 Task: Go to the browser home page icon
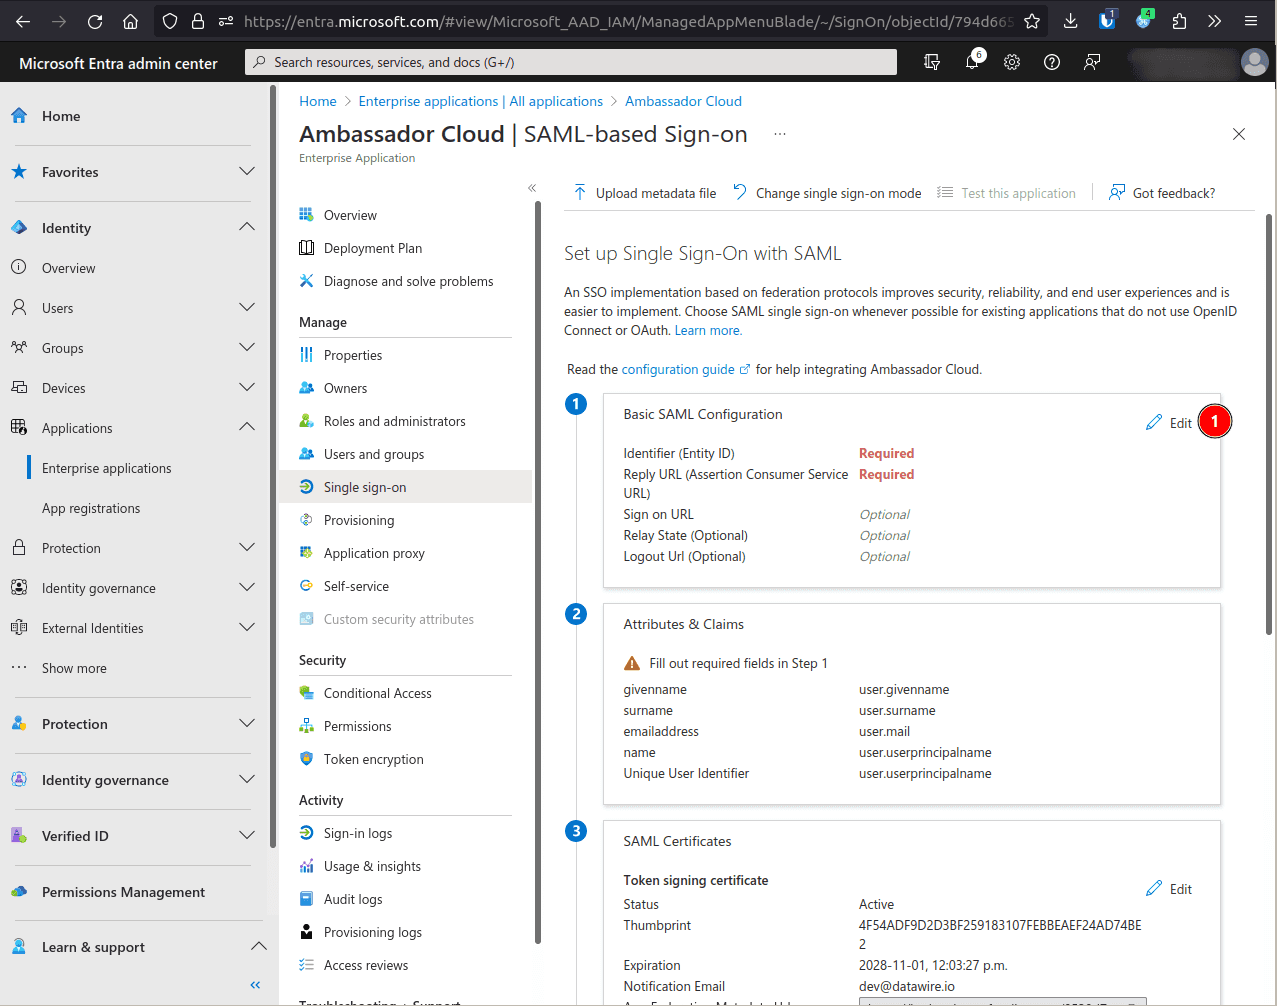130,21
